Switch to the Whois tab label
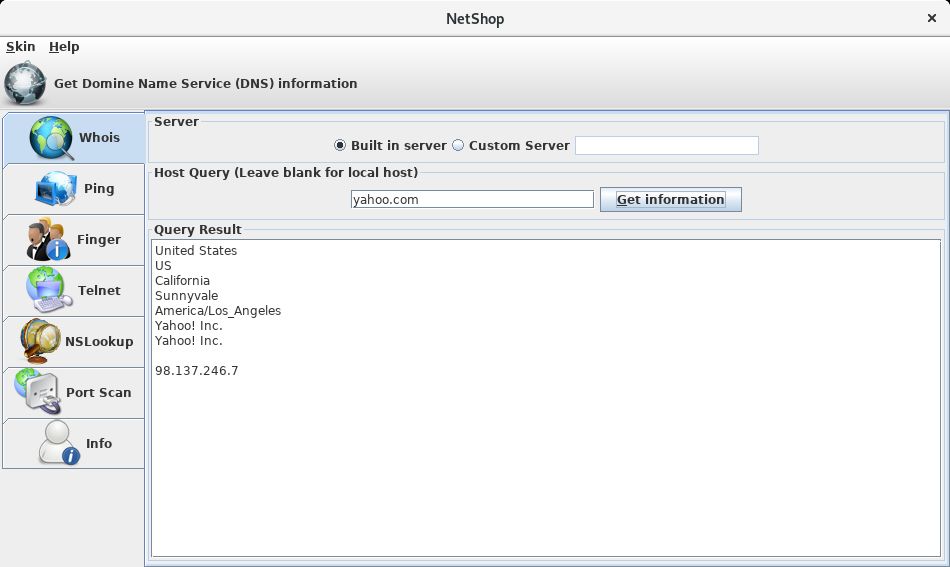Viewport: 950px width, 567px height. [x=99, y=138]
